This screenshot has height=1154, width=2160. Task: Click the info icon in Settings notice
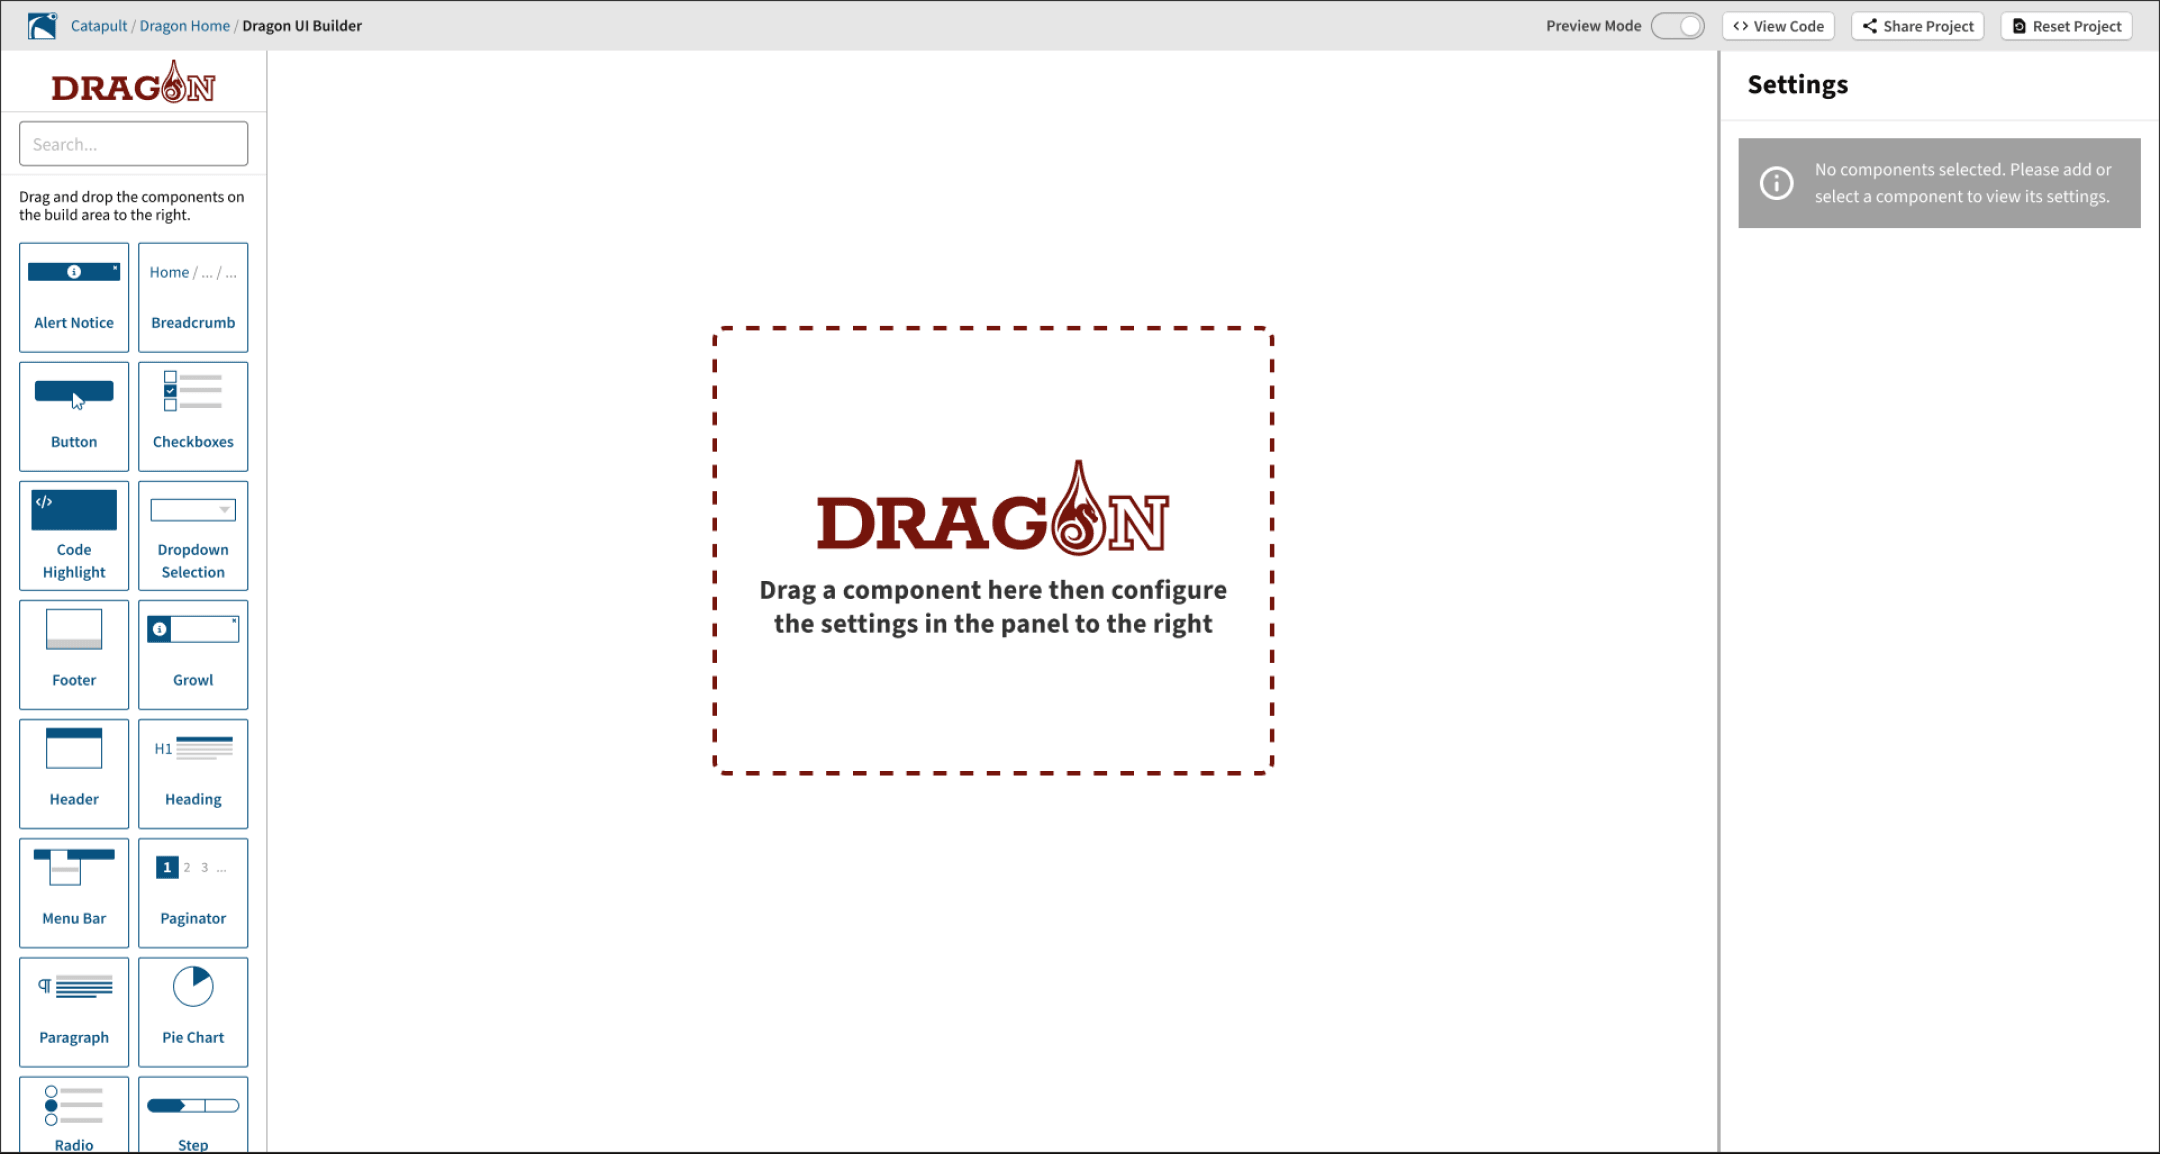click(x=1776, y=183)
